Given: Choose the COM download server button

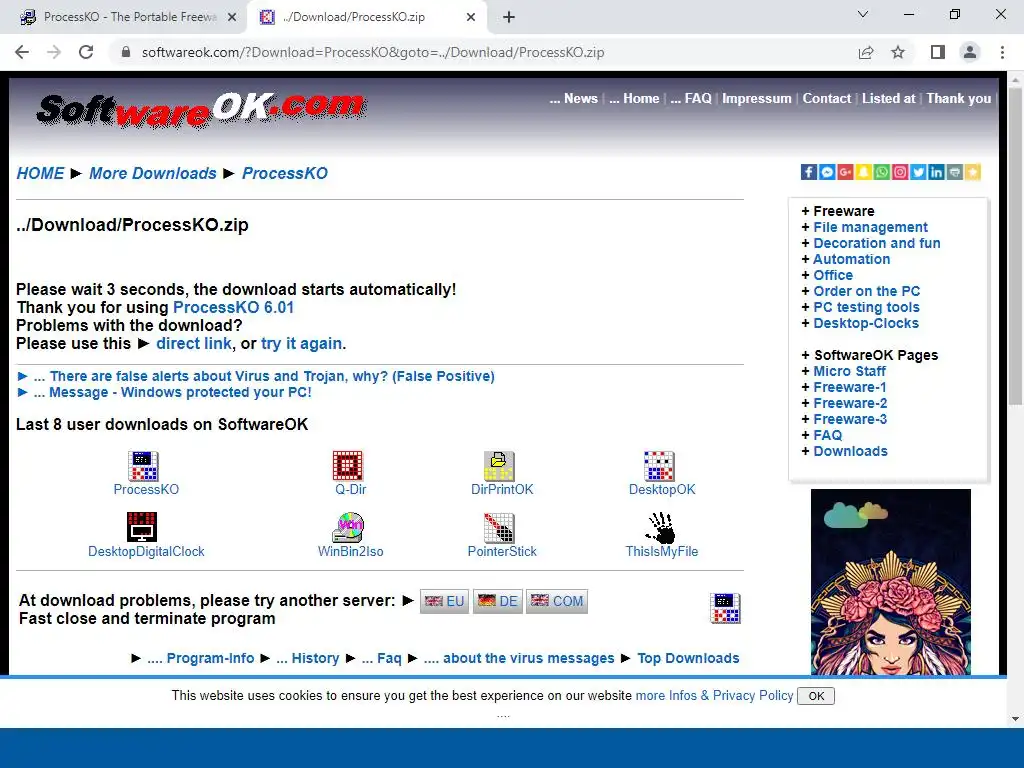Looking at the screenshot, I should (x=557, y=601).
